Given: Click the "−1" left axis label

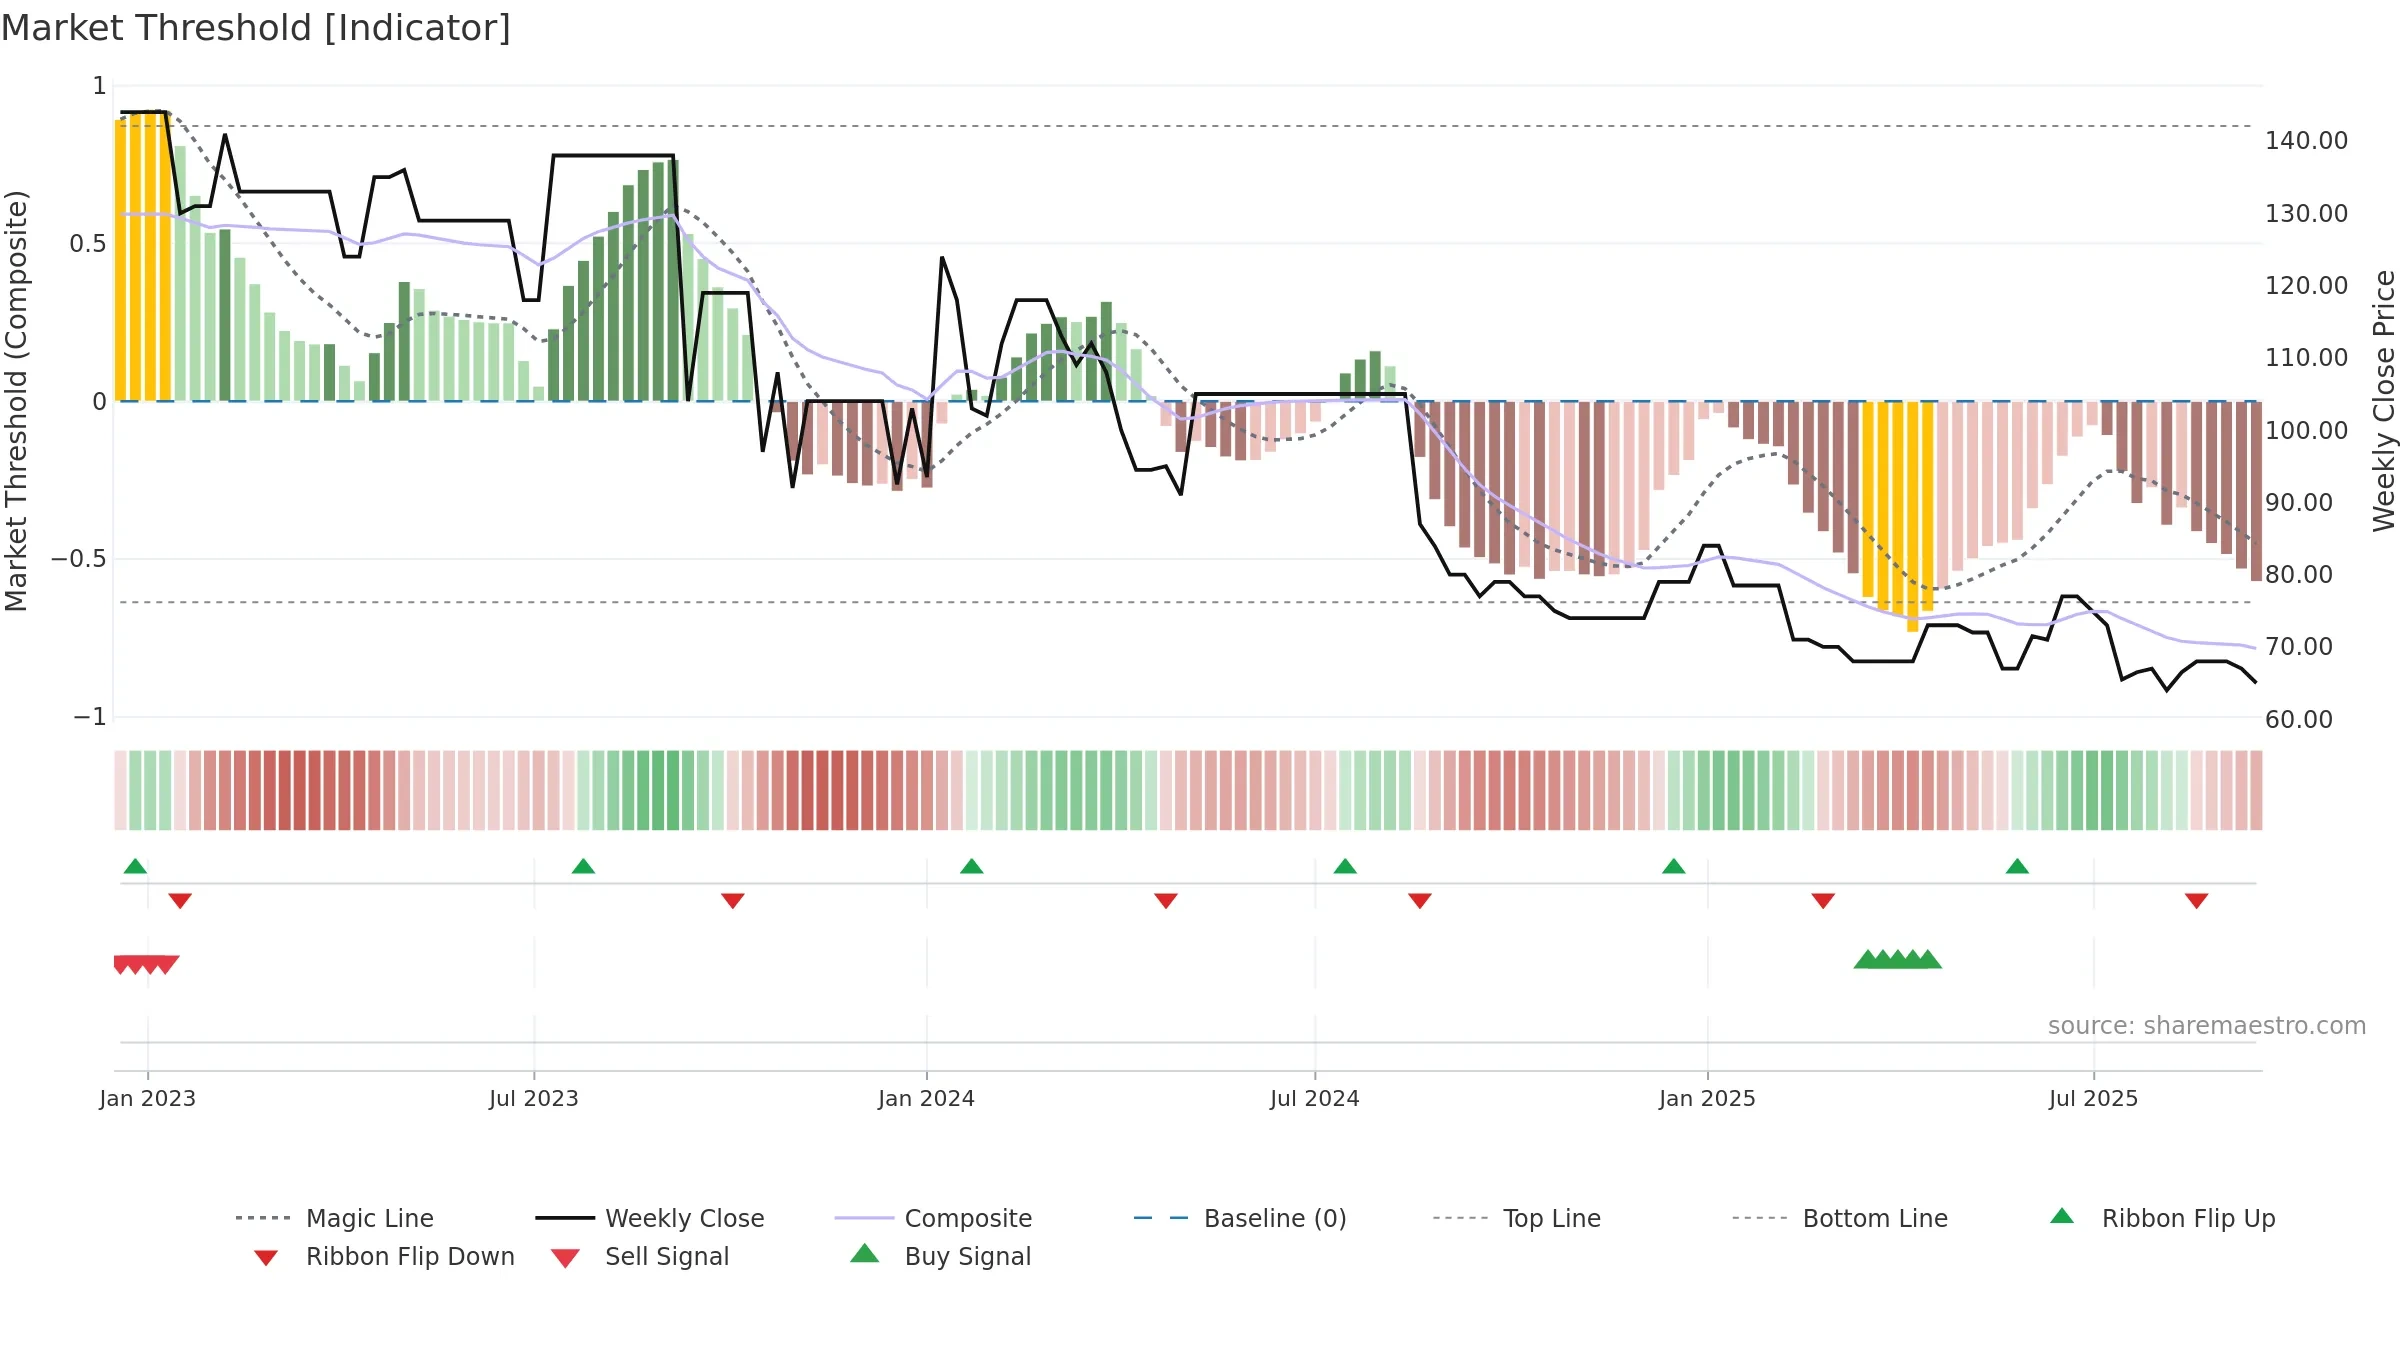Looking at the screenshot, I should tap(89, 717).
